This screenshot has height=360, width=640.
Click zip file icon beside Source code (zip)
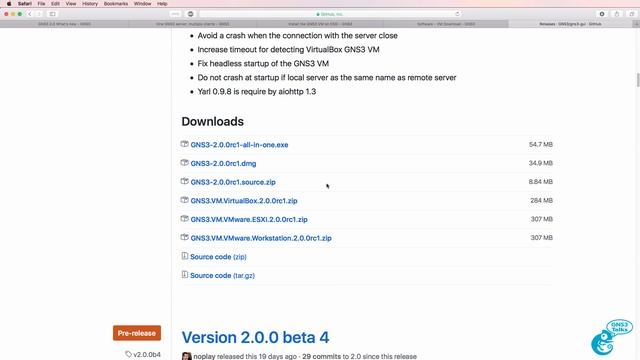[x=184, y=256]
